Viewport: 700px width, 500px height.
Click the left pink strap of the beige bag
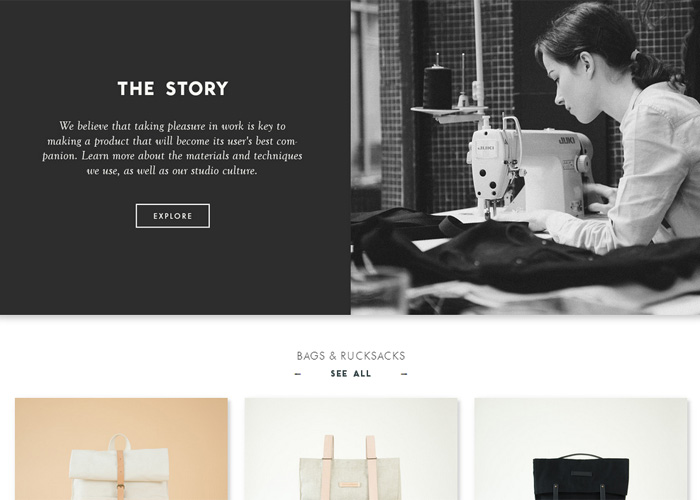(329, 467)
